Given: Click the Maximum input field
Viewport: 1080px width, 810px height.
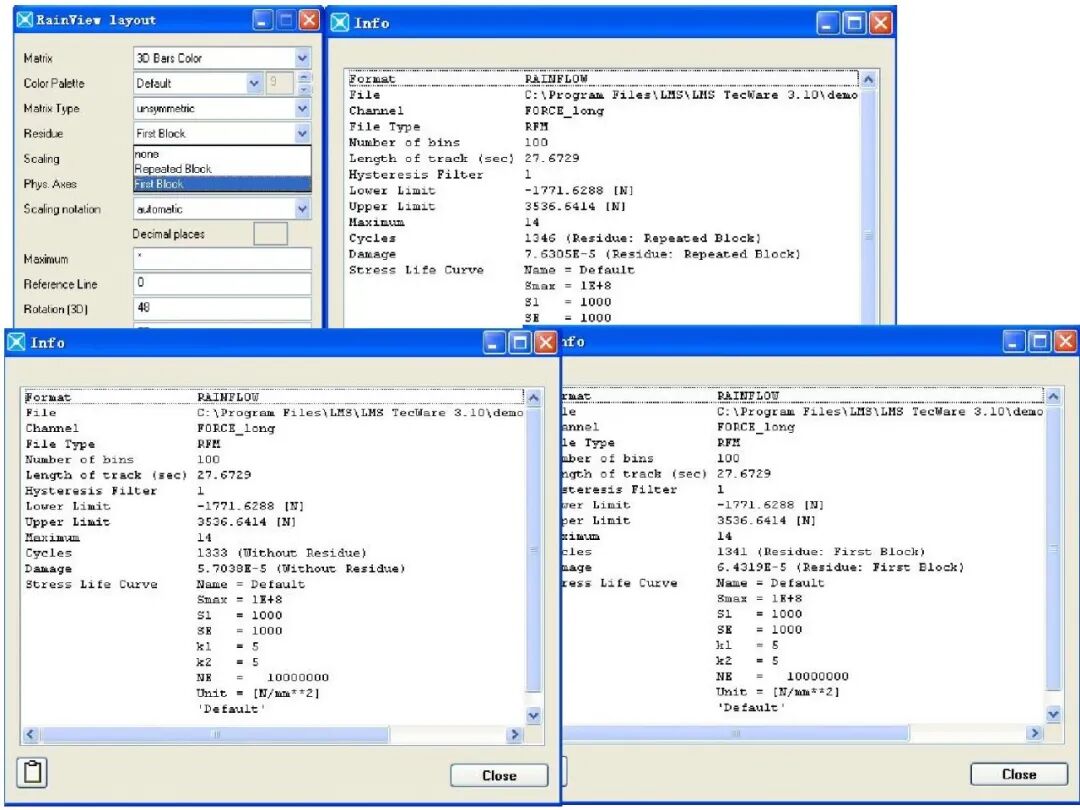Looking at the screenshot, I should tap(222, 259).
